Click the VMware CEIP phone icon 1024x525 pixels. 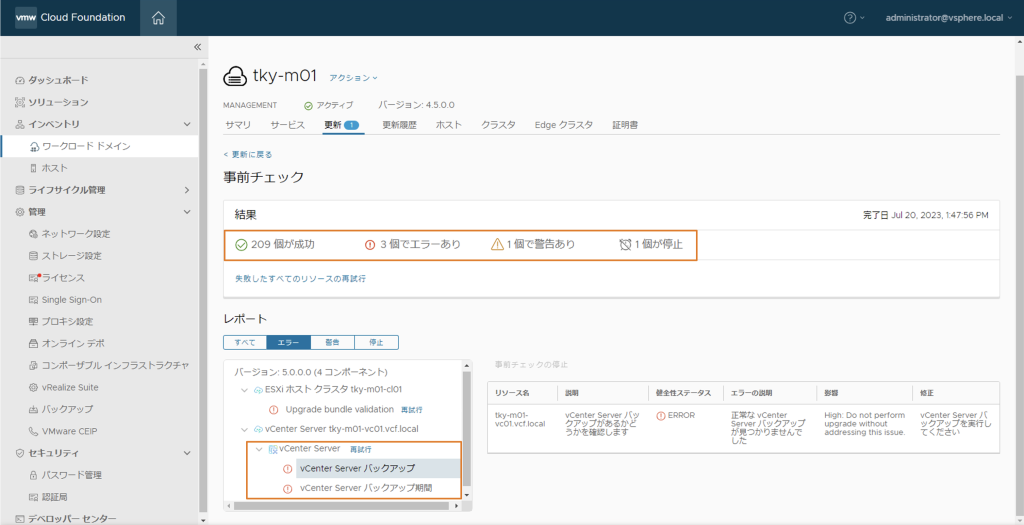click(x=33, y=432)
